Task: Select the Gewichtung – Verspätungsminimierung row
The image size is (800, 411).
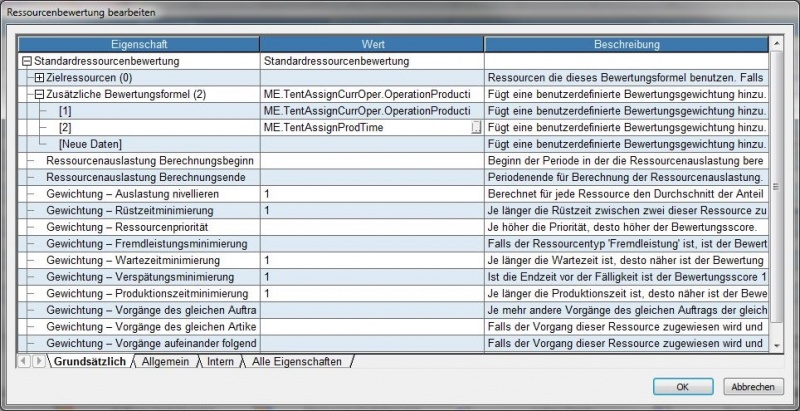Action: point(146,276)
